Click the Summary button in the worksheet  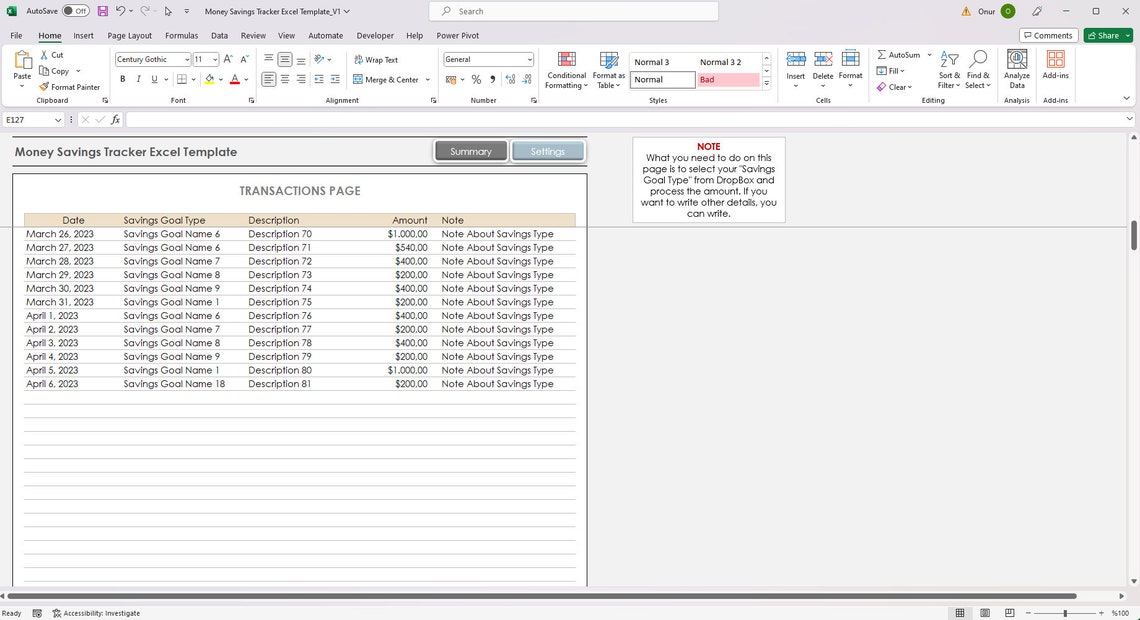(470, 151)
